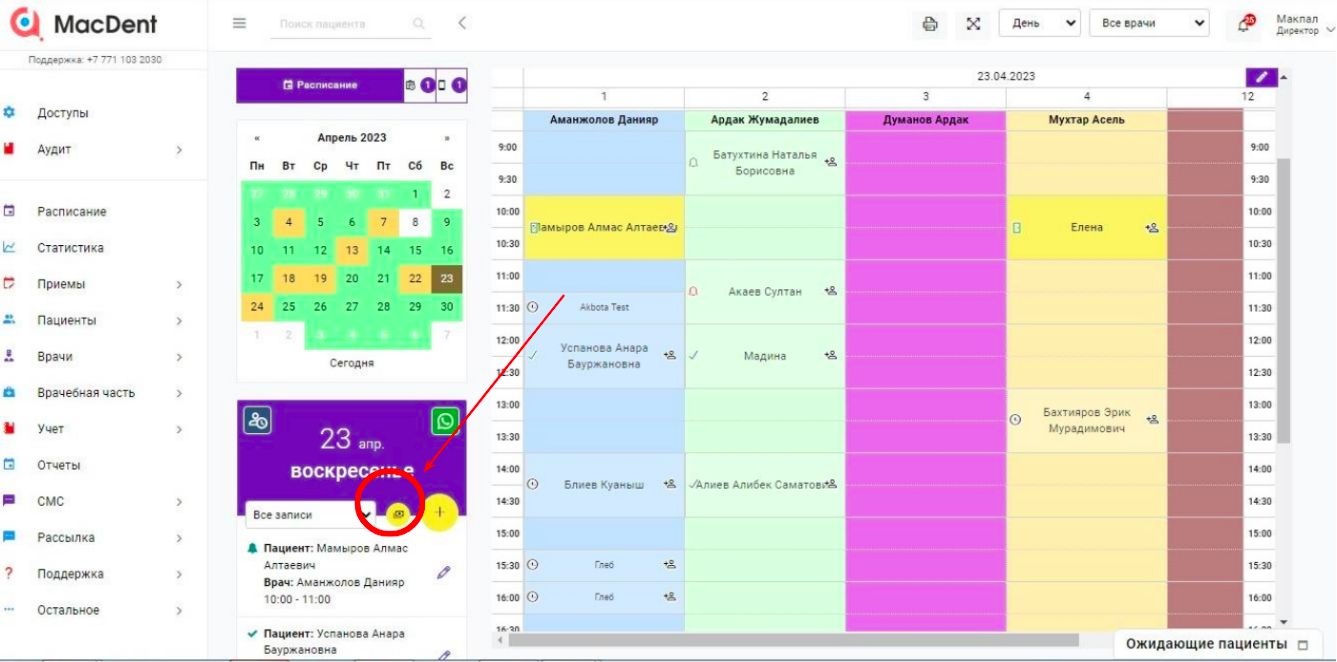Click the small yellow view toggle circled in red
This screenshot has width=1337, height=662.
coord(398,513)
